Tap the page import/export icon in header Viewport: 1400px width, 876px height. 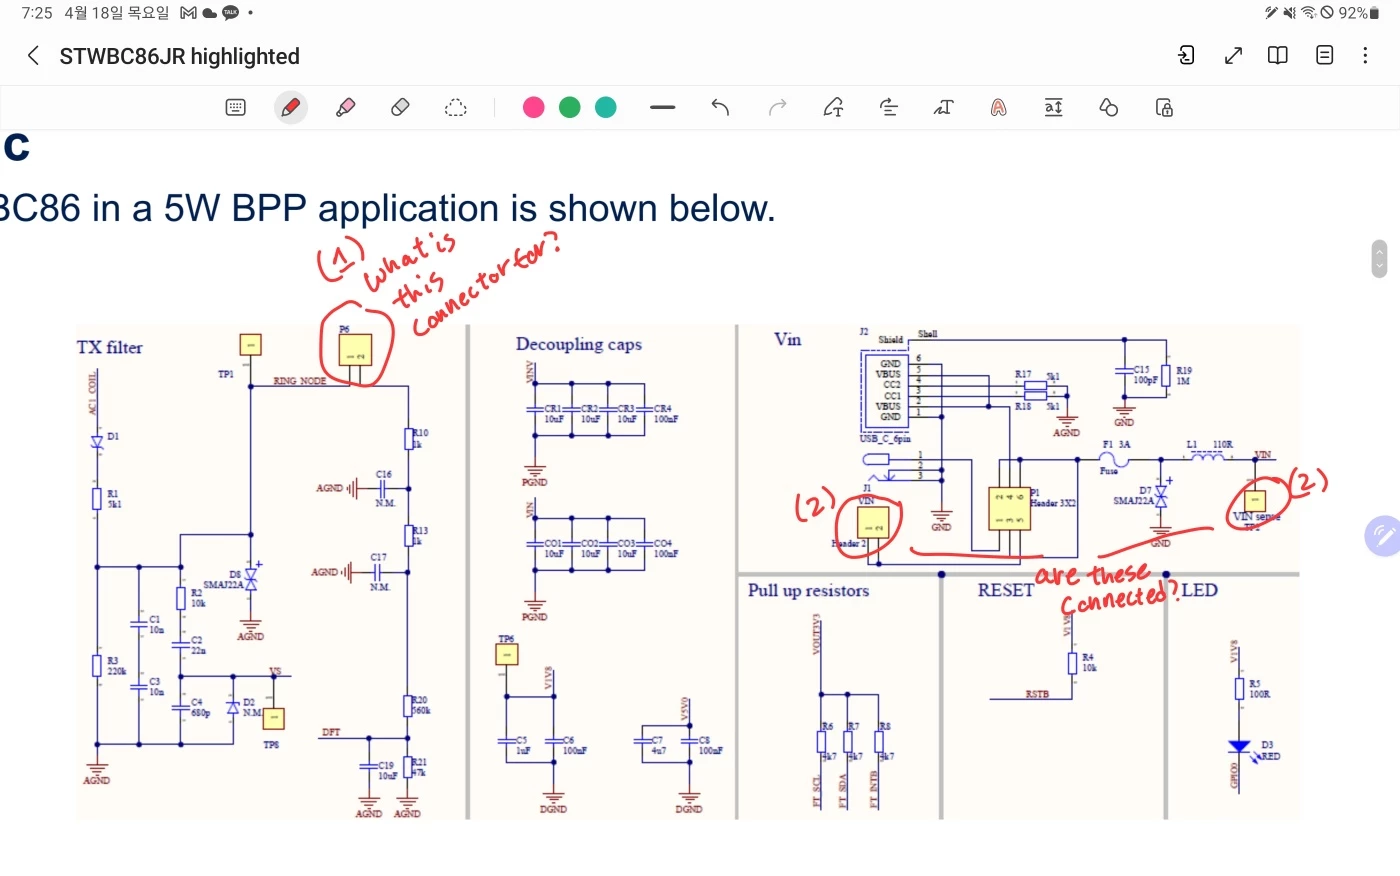coord(1186,56)
